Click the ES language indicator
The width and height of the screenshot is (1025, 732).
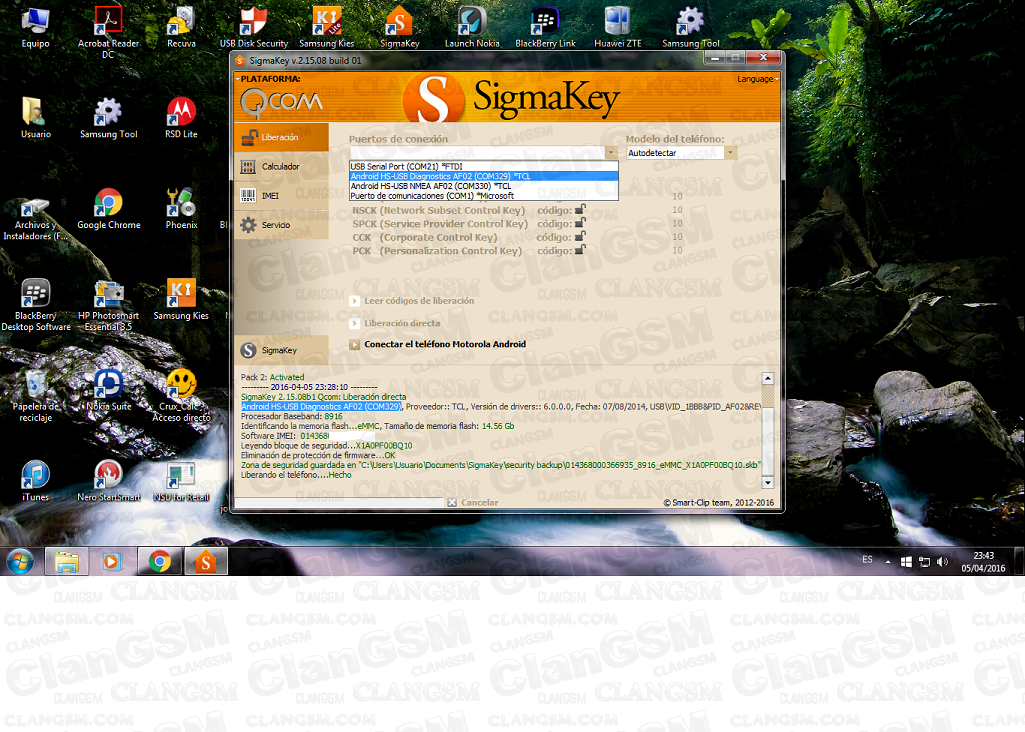pyautogui.click(x=867, y=560)
